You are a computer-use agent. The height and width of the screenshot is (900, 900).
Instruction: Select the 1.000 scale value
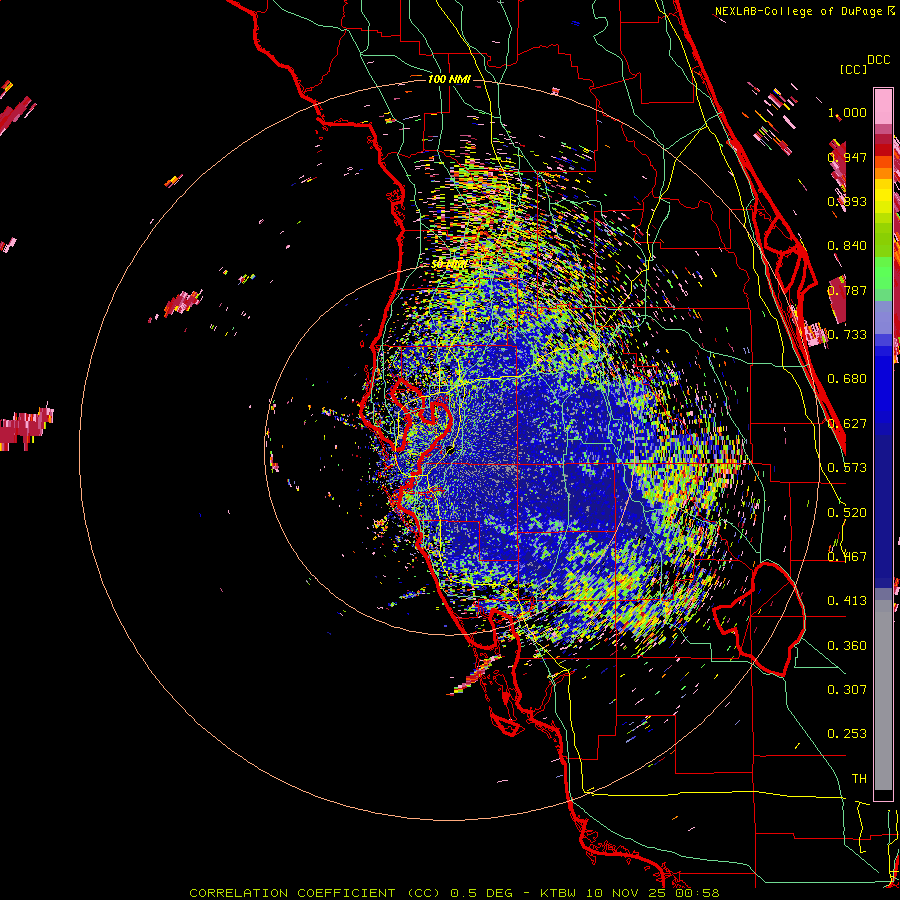pyautogui.click(x=847, y=112)
